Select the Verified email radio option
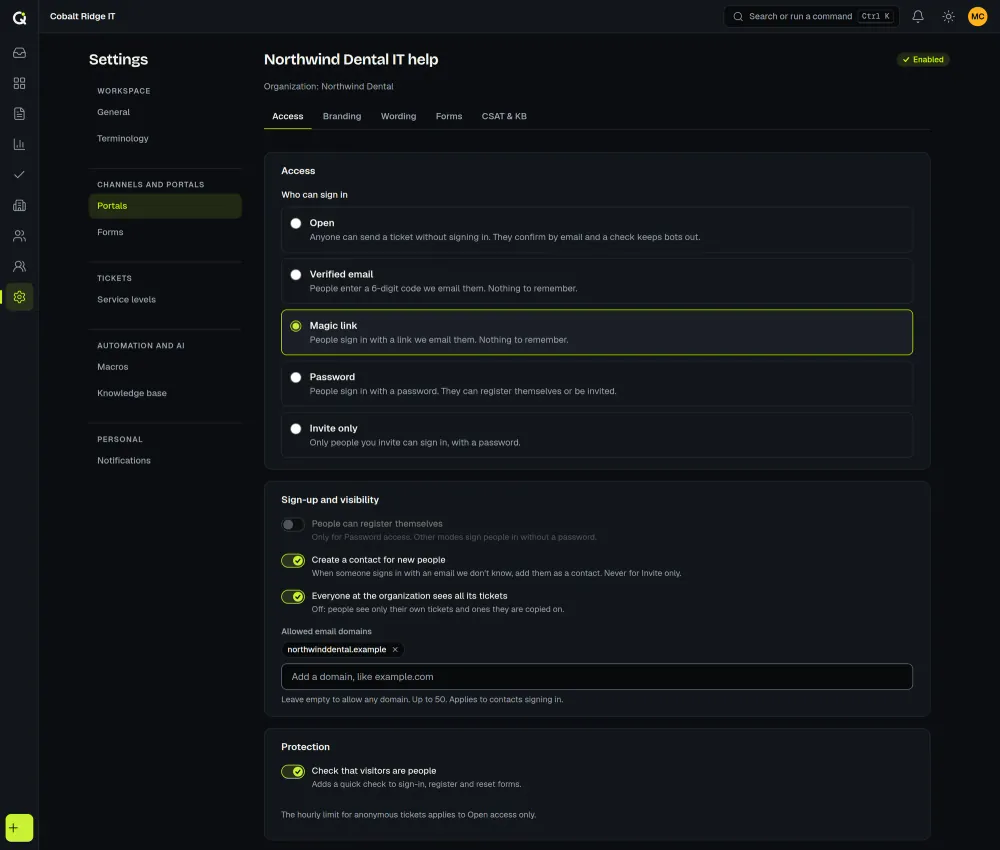1000x850 pixels. 296,275
